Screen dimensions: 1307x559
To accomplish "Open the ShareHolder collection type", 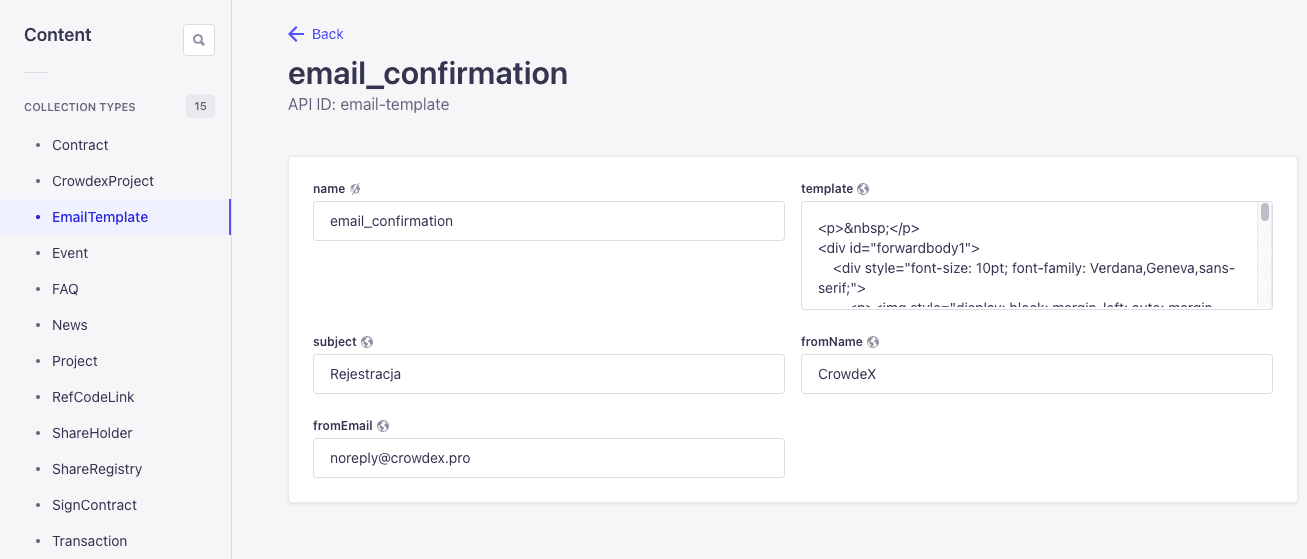I will click(92, 433).
